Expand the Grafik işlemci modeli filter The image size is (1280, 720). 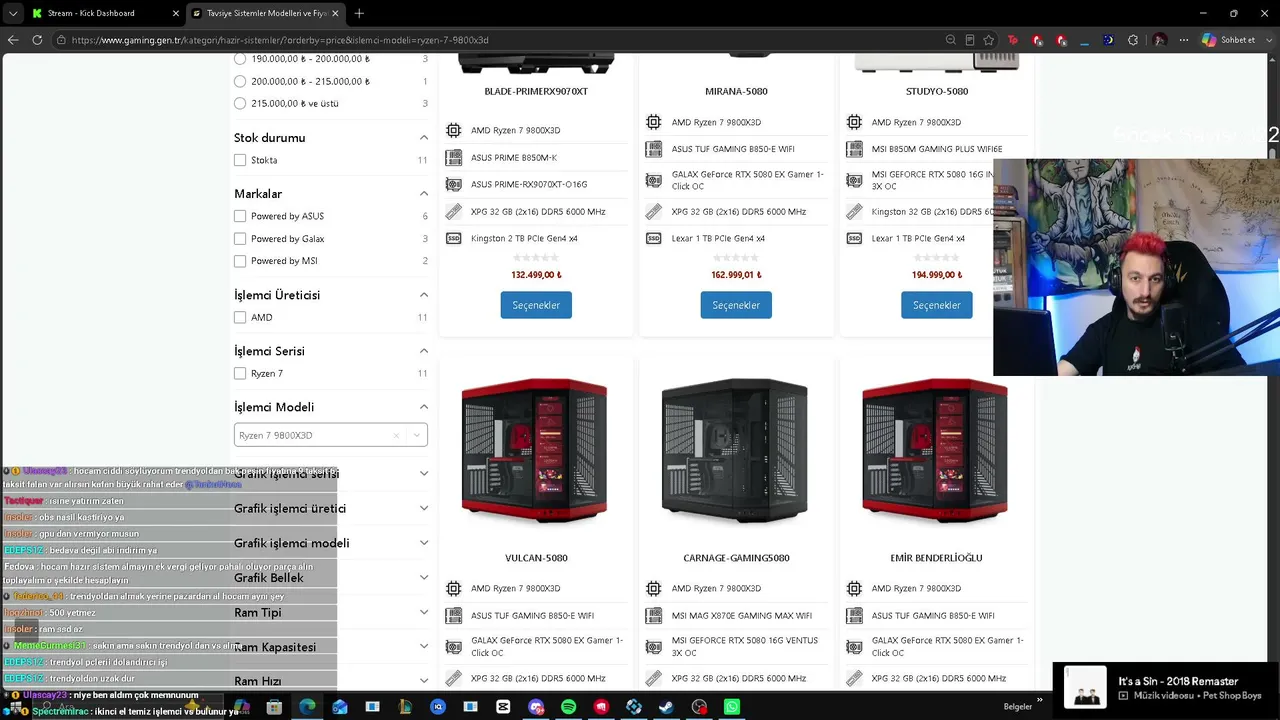[424, 543]
